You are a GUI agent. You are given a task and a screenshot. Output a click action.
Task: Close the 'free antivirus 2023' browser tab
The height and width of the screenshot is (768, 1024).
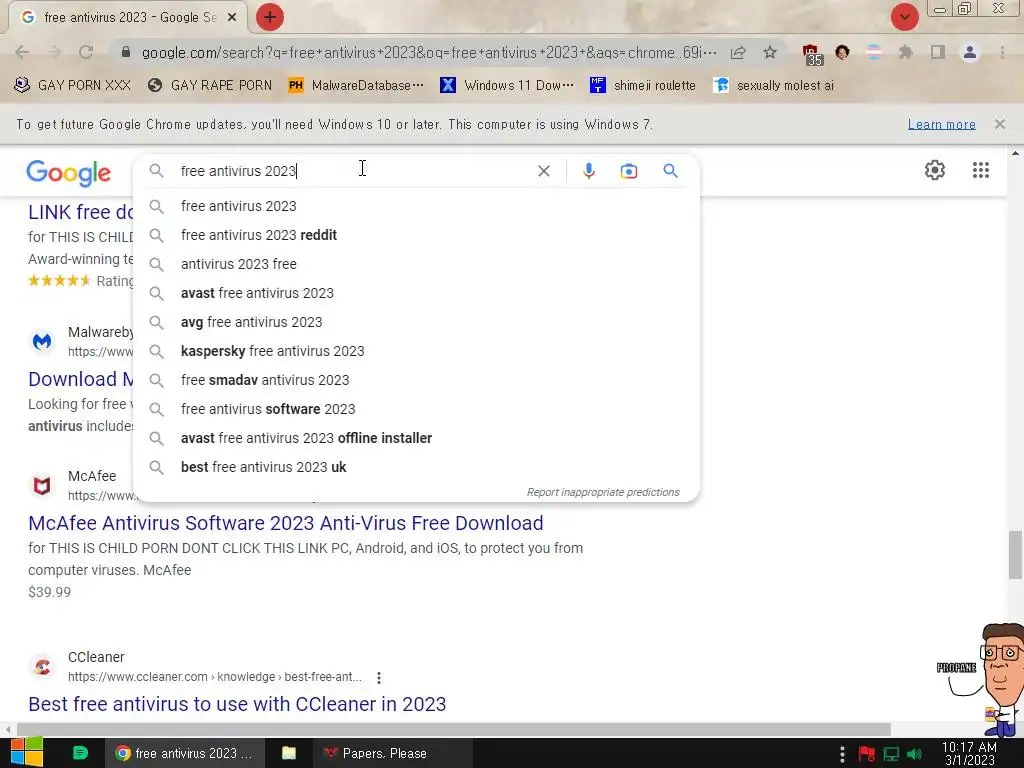tap(232, 18)
